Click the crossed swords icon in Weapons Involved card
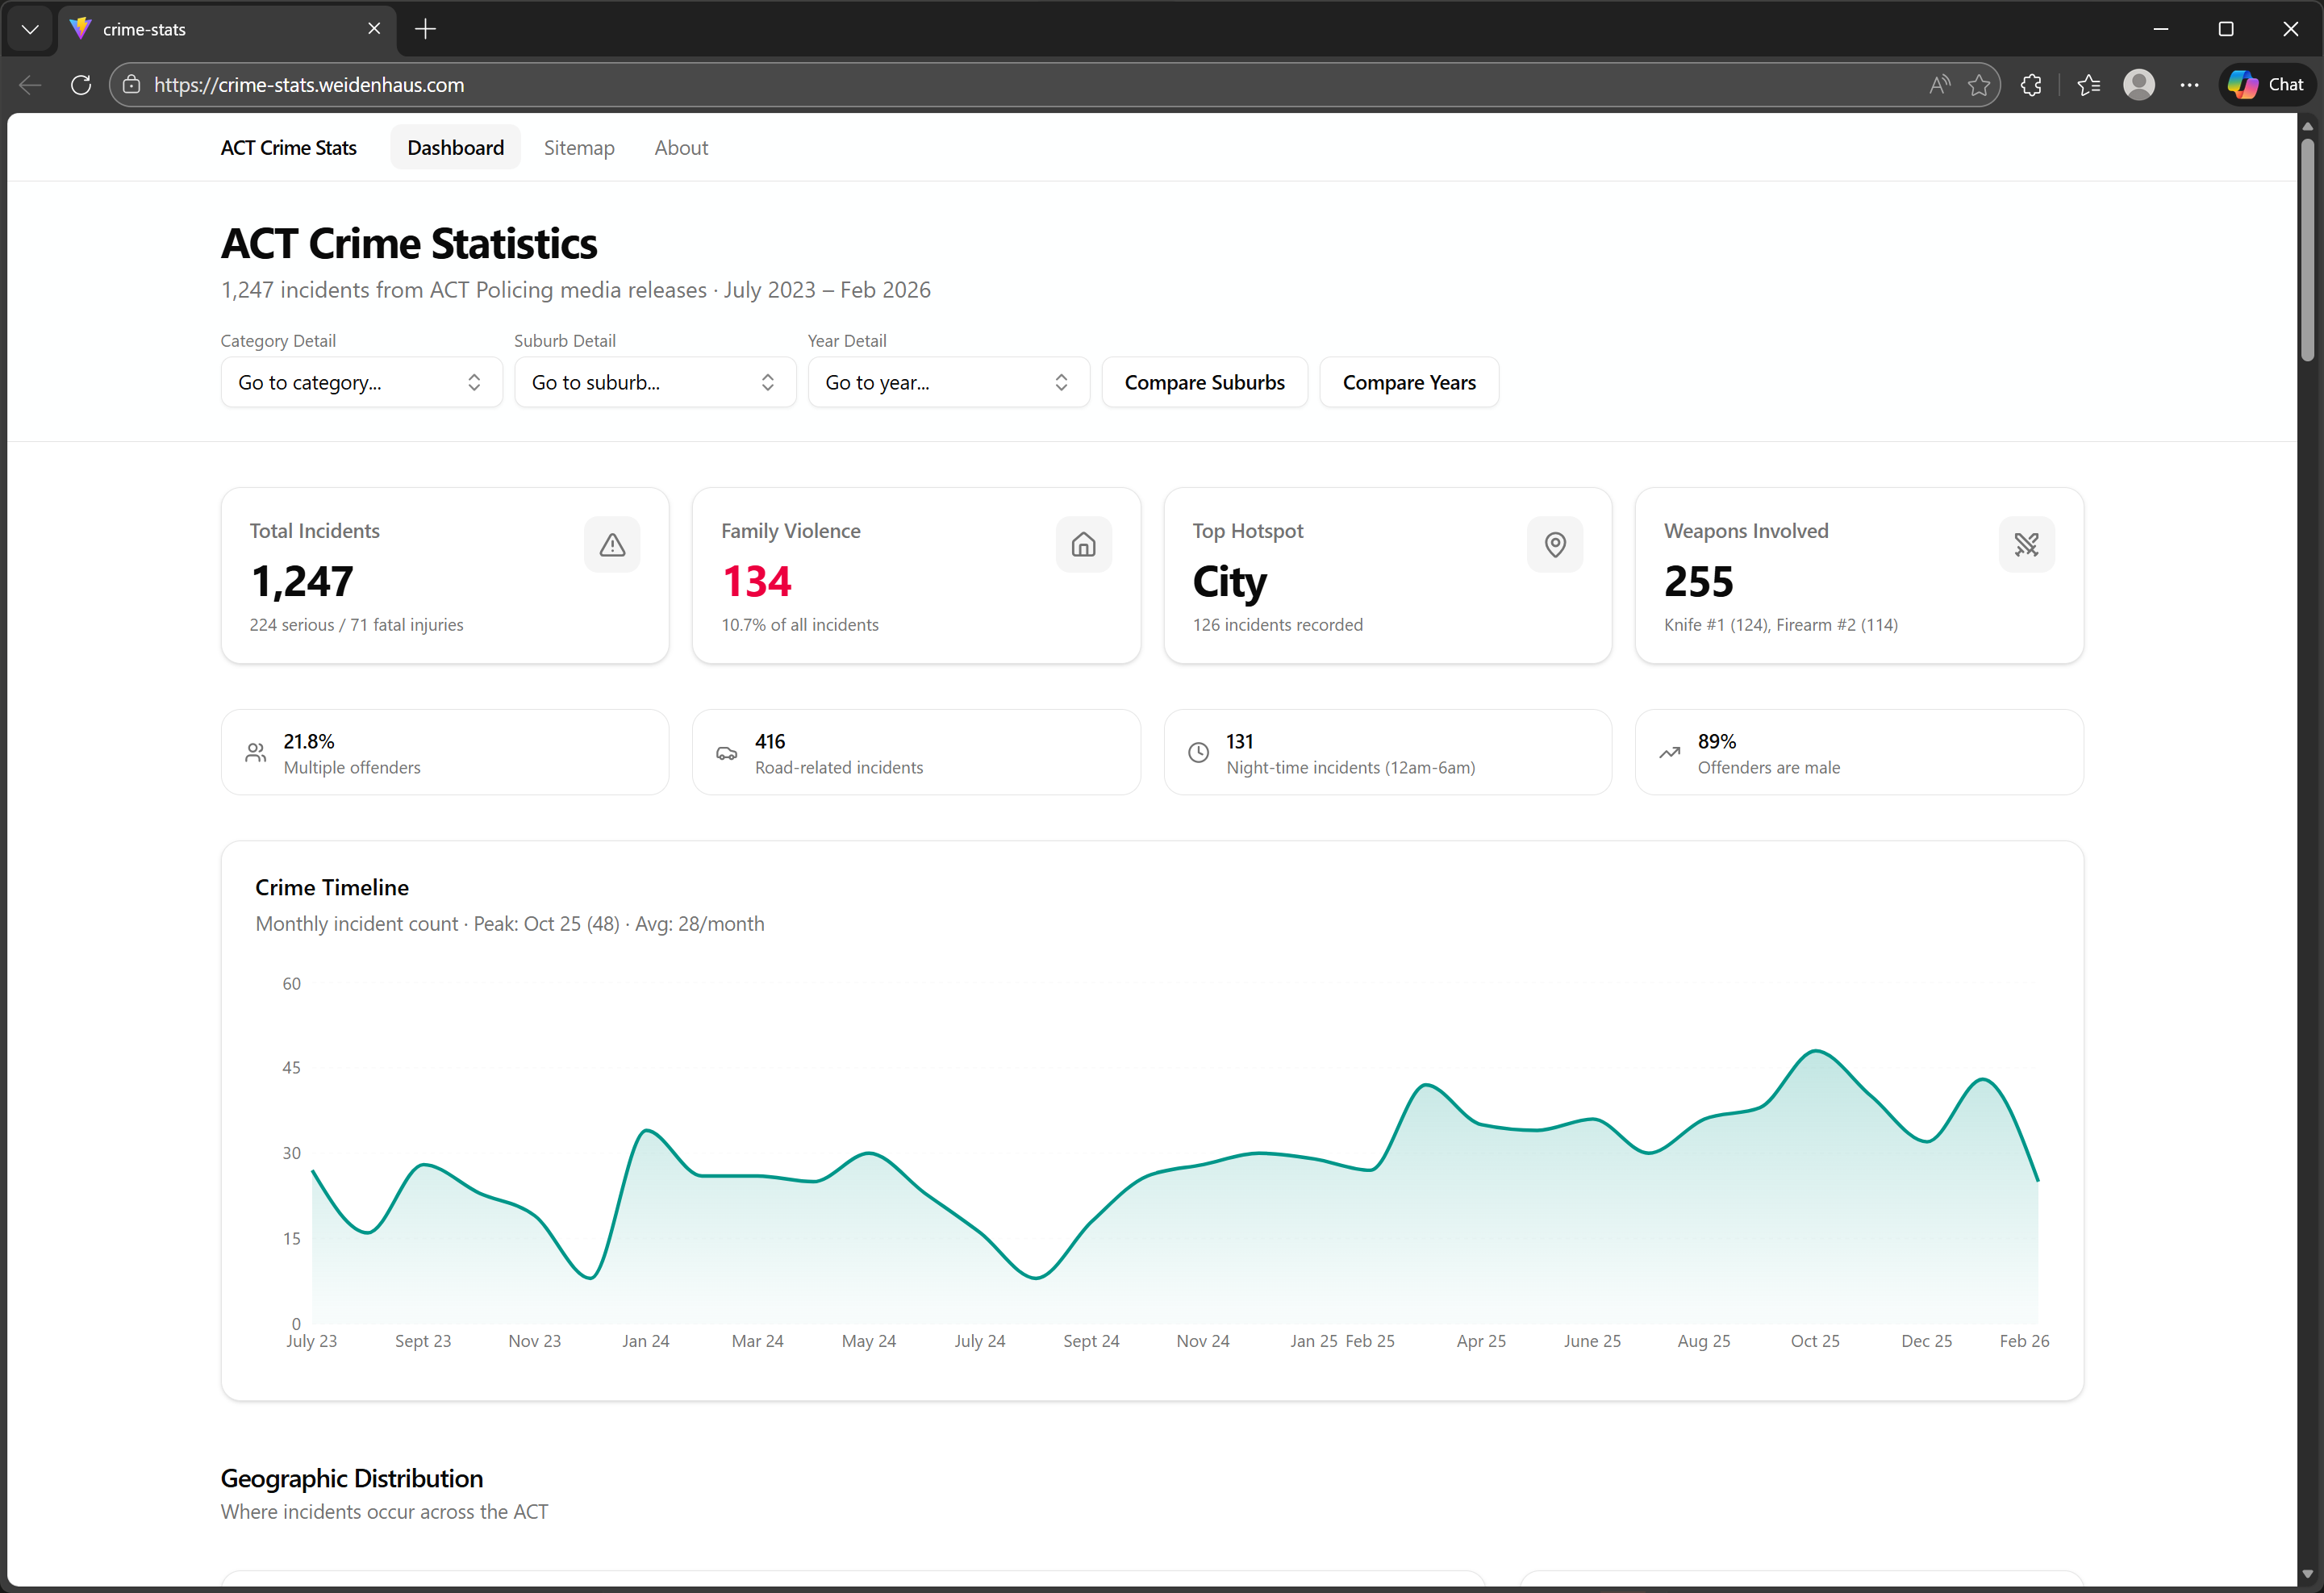This screenshot has height=1593, width=2324. pos(2026,545)
